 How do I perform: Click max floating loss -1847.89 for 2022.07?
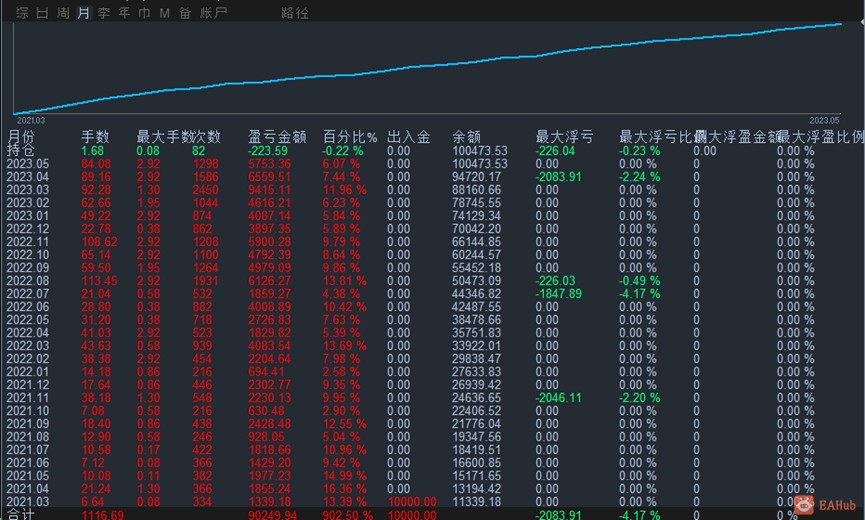pos(558,294)
